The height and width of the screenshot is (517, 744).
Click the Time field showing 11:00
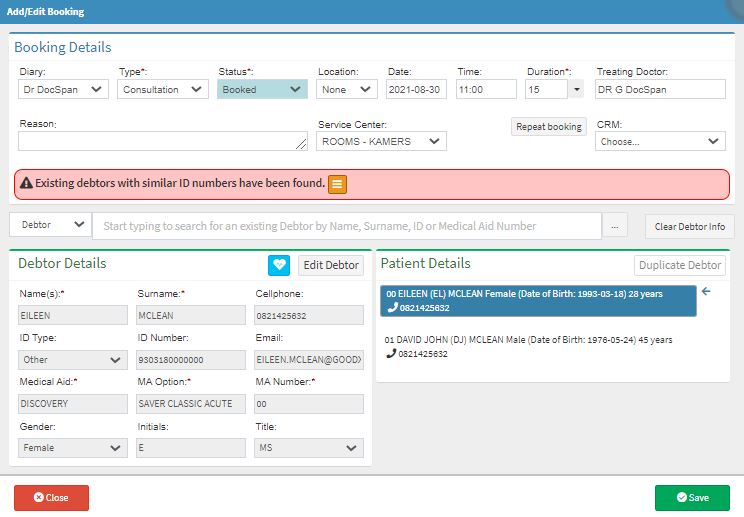(486, 89)
